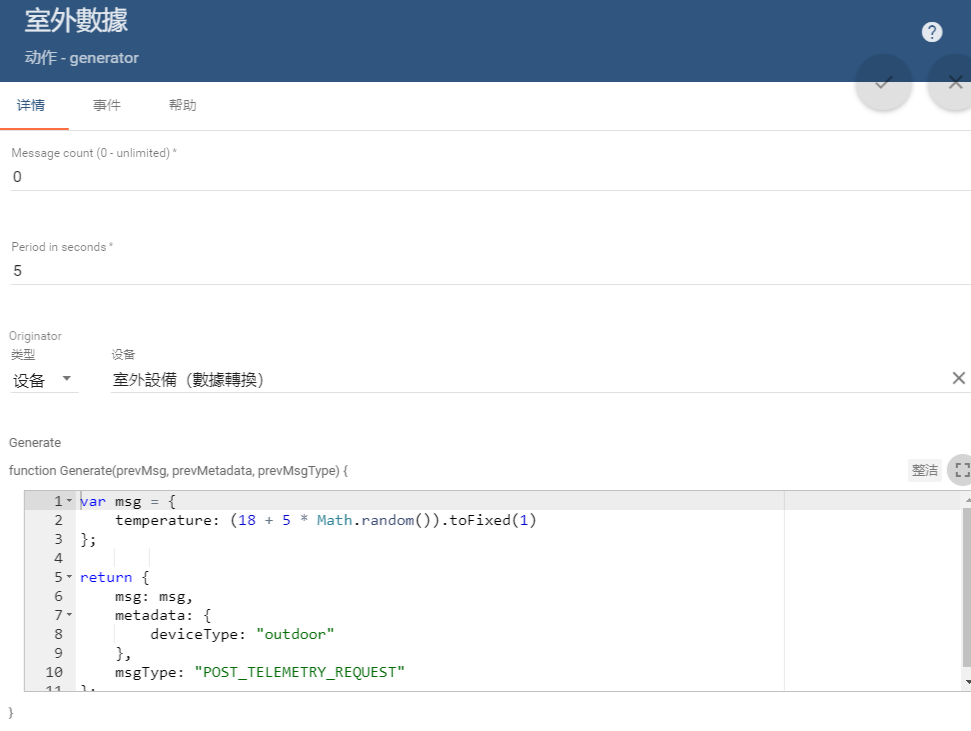Clear the selected 设备 entity
This screenshot has height=731, width=971.
959,378
